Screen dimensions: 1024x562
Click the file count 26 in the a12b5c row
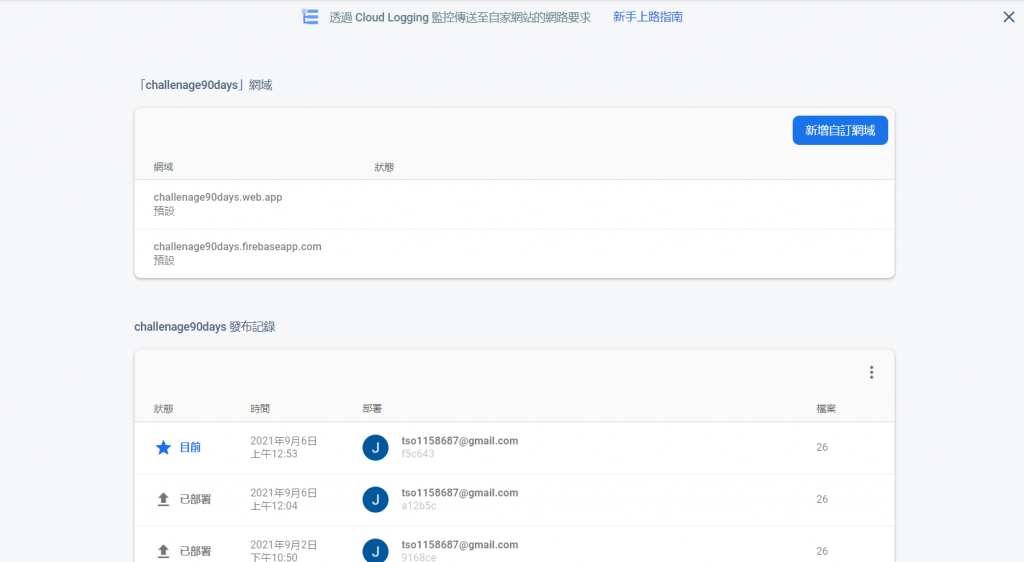822,499
